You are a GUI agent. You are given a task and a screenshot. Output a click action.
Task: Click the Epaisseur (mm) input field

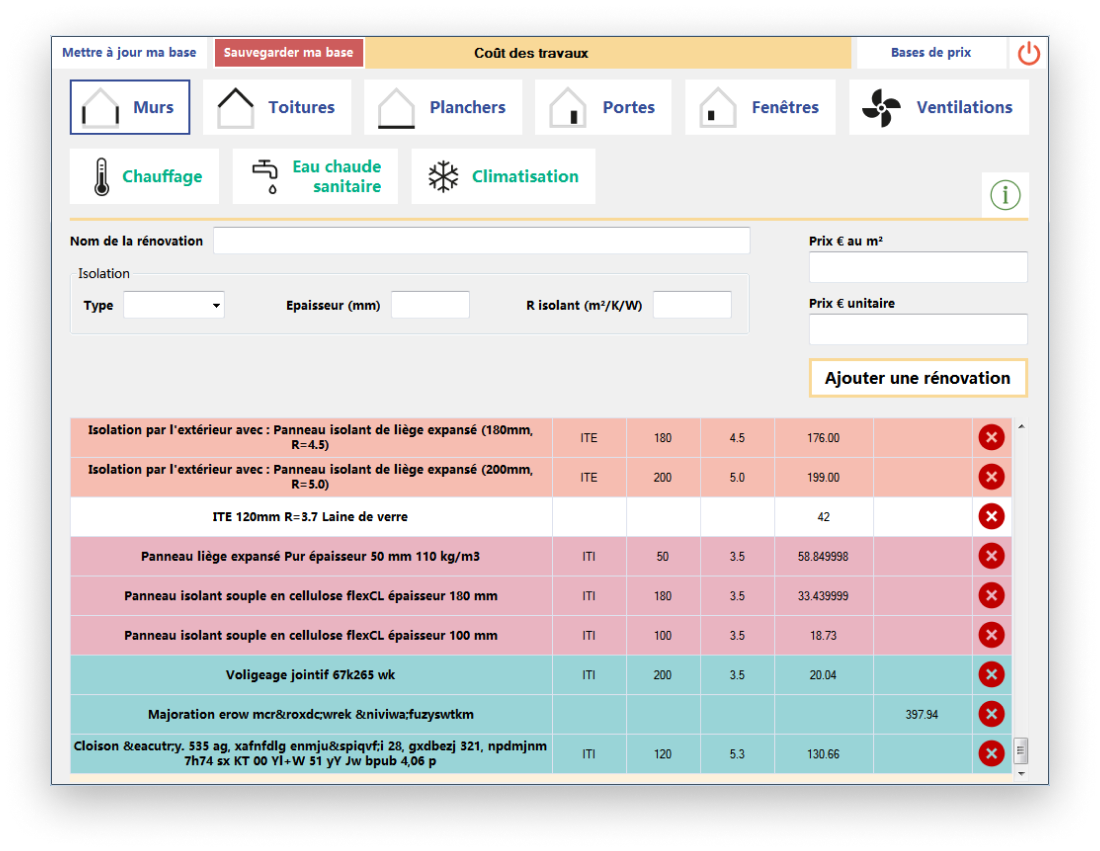[x=430, y=305]
